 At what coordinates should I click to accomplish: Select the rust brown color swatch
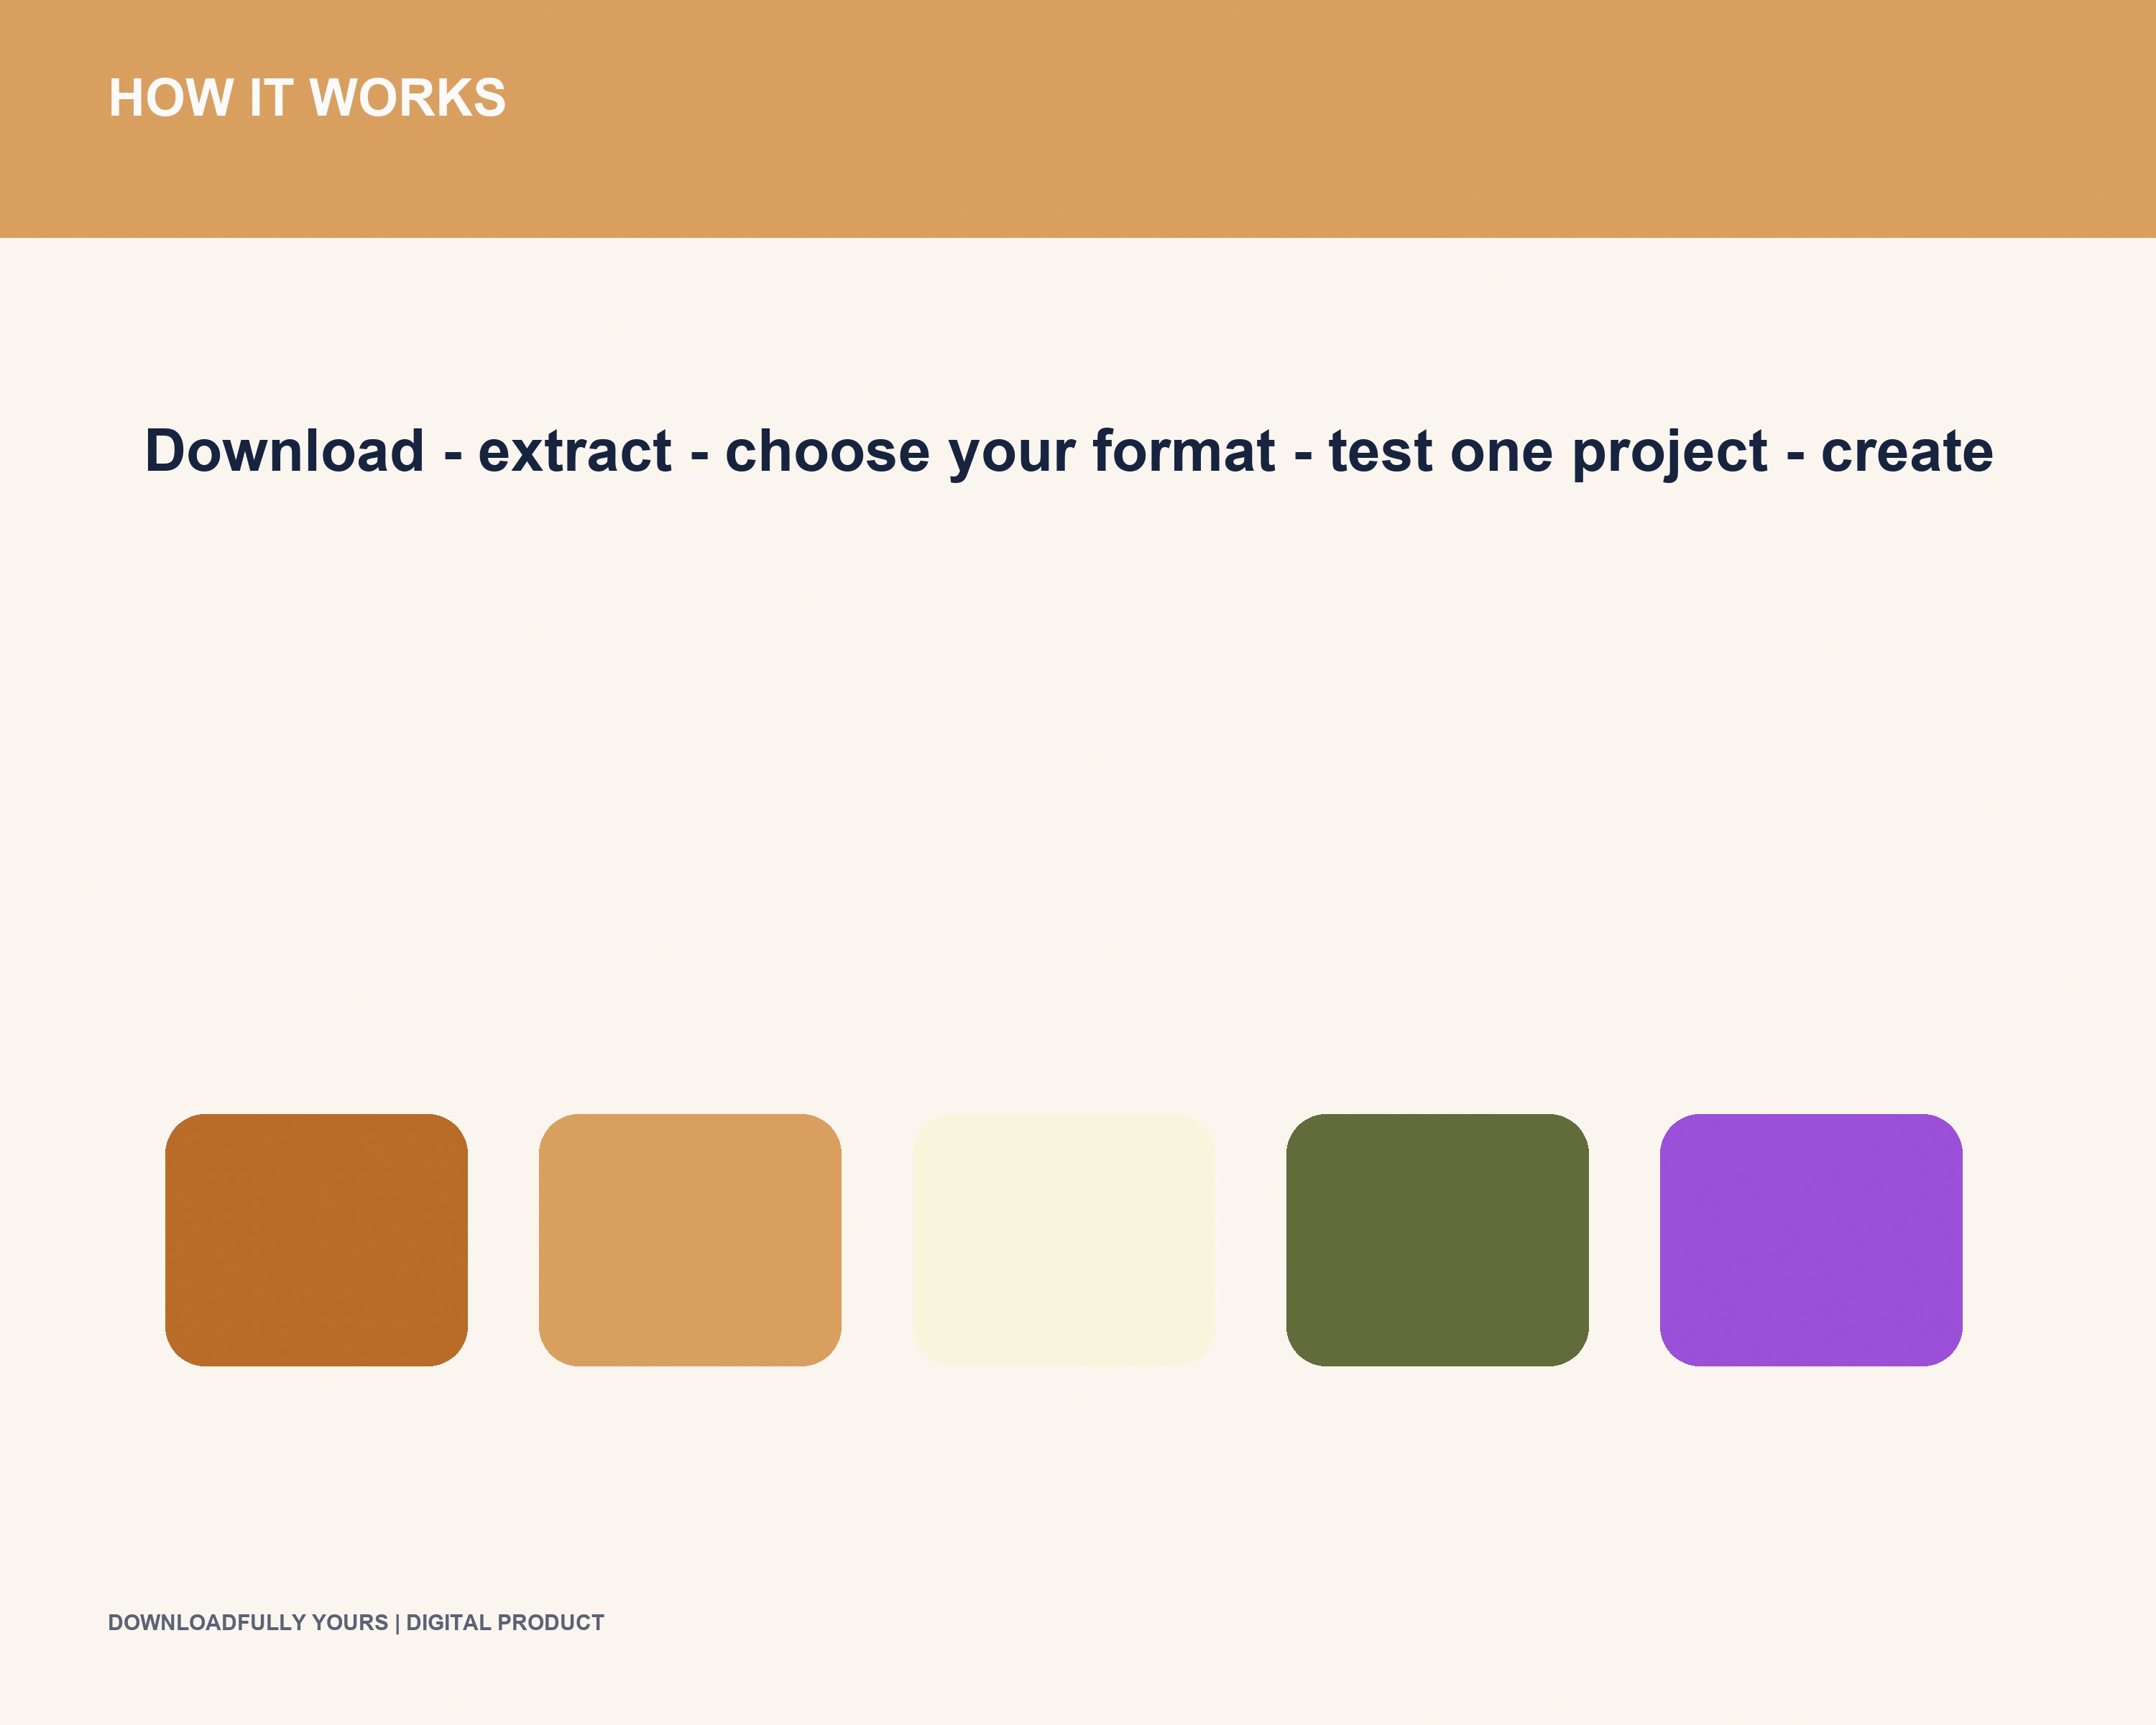pyautogui.click(x=316, y=1239)
